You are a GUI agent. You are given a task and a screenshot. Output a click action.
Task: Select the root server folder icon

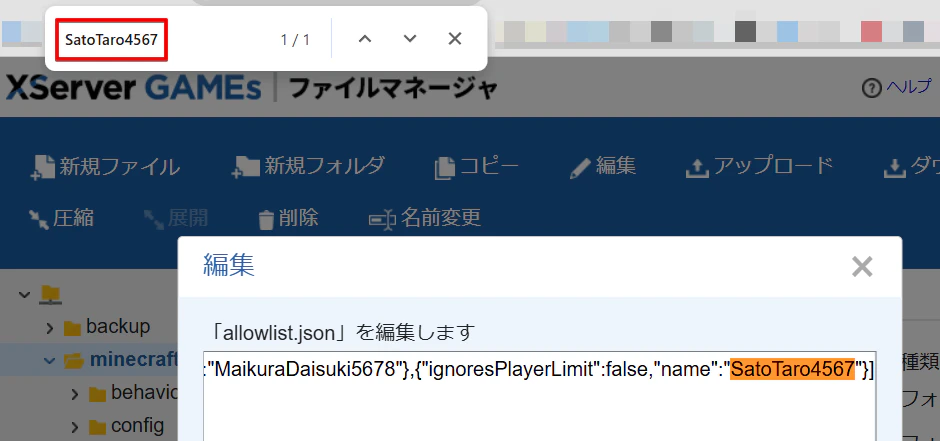coord(50,294)
